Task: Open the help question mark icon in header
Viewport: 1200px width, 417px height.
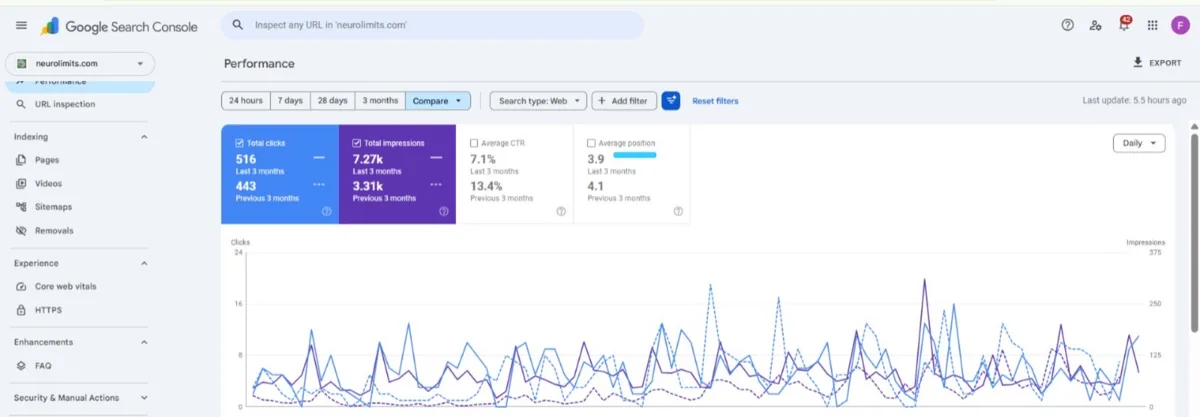Action: 1067,25
